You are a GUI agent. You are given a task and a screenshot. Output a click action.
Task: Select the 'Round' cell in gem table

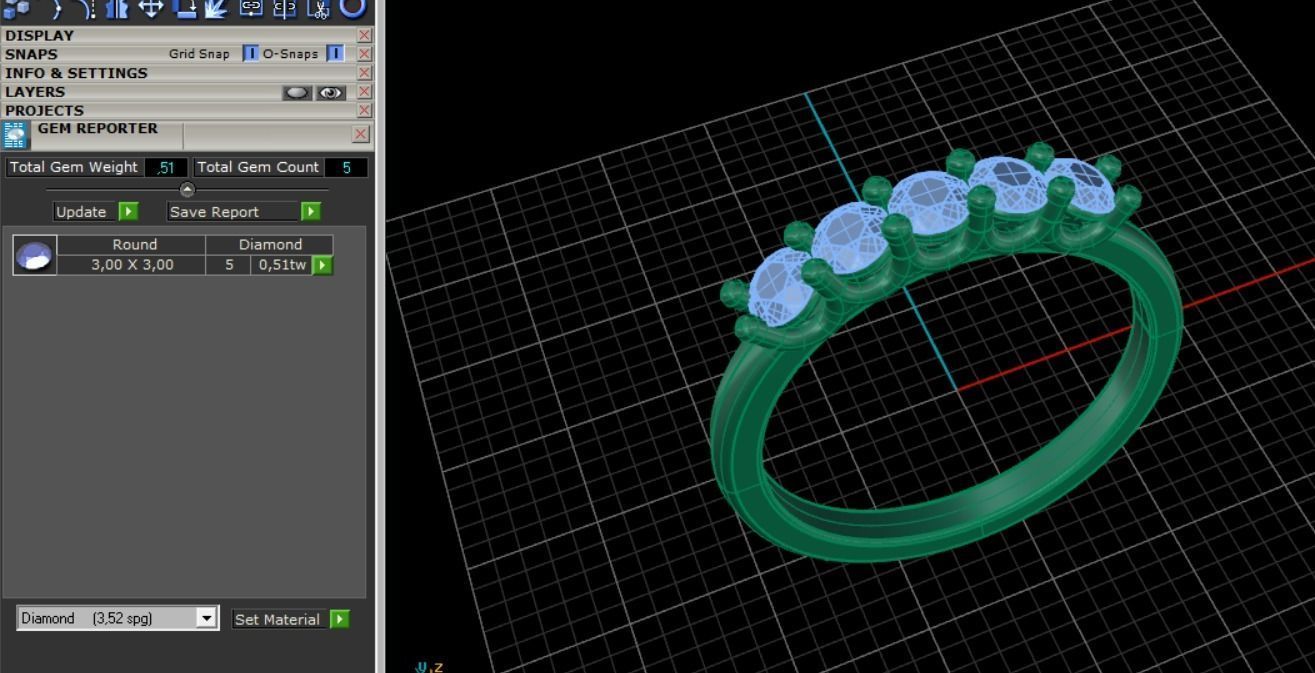pyautogui.click(x=134, y=244)
